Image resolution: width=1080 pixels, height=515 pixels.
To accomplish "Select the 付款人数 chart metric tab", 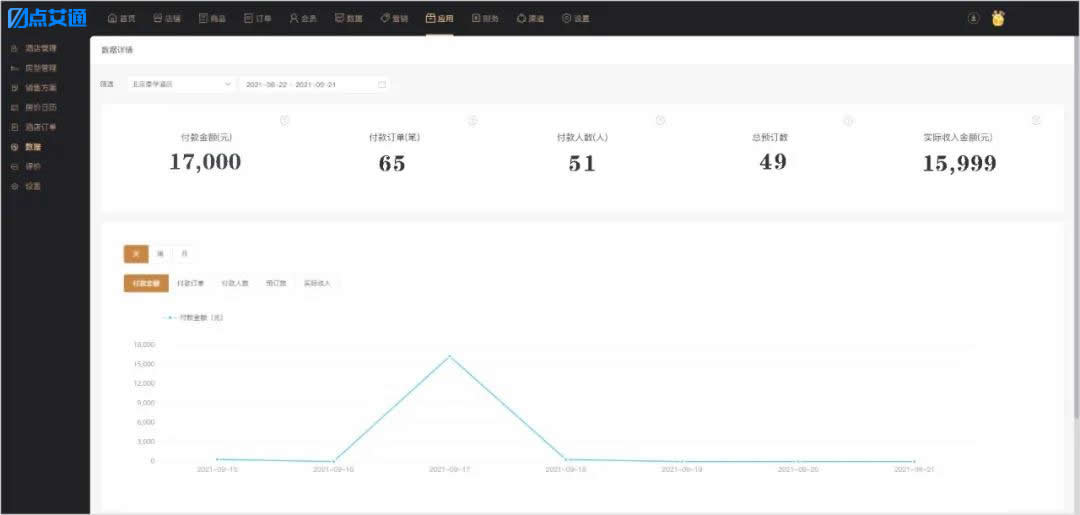I will point(235,284).
